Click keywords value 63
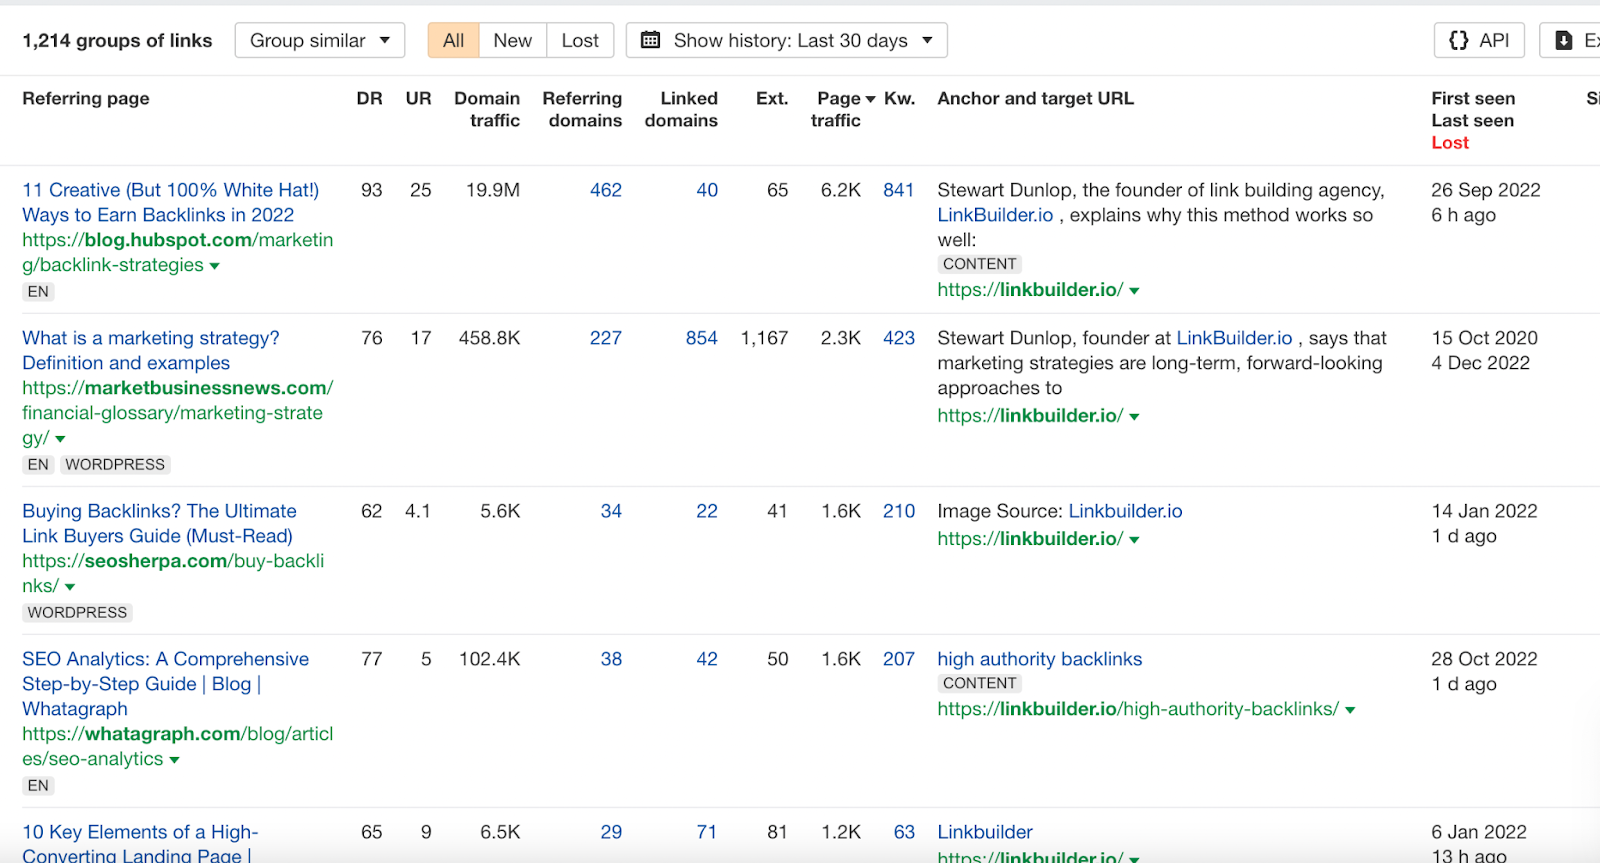 (904, 832)
